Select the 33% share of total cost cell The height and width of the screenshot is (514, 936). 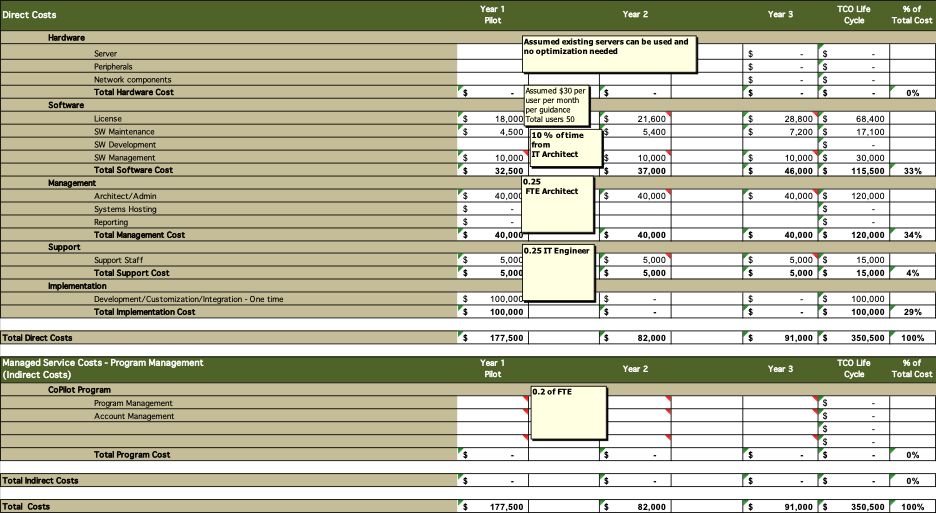coord(912,170)
